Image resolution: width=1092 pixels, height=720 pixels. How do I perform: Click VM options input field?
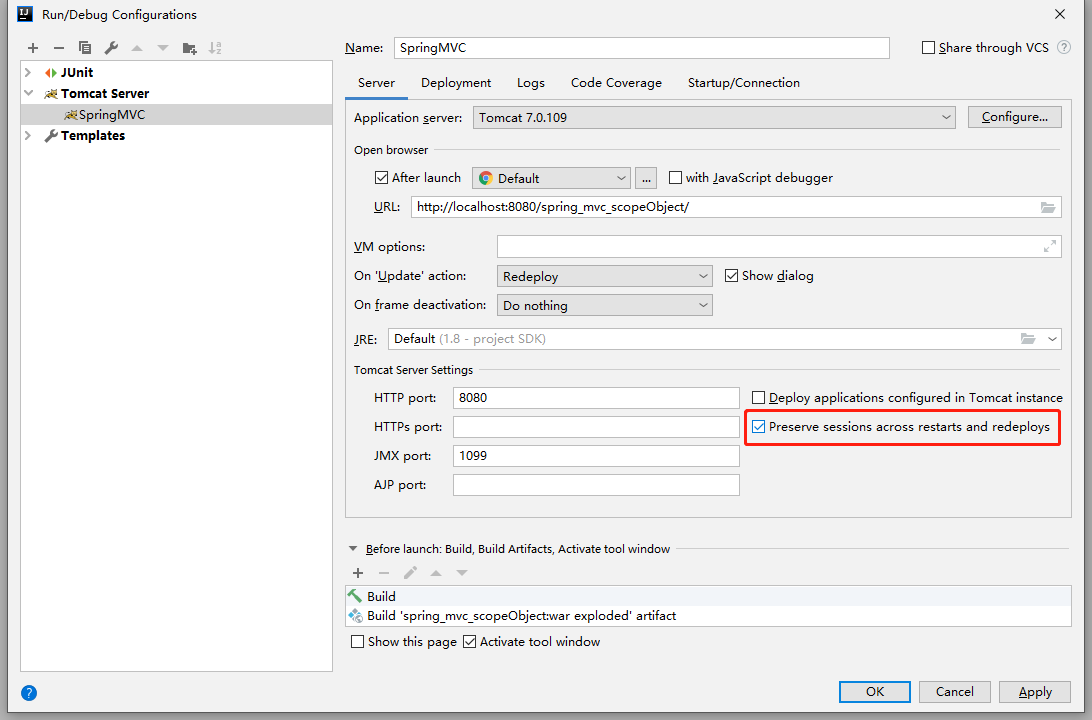pos(779,246)
